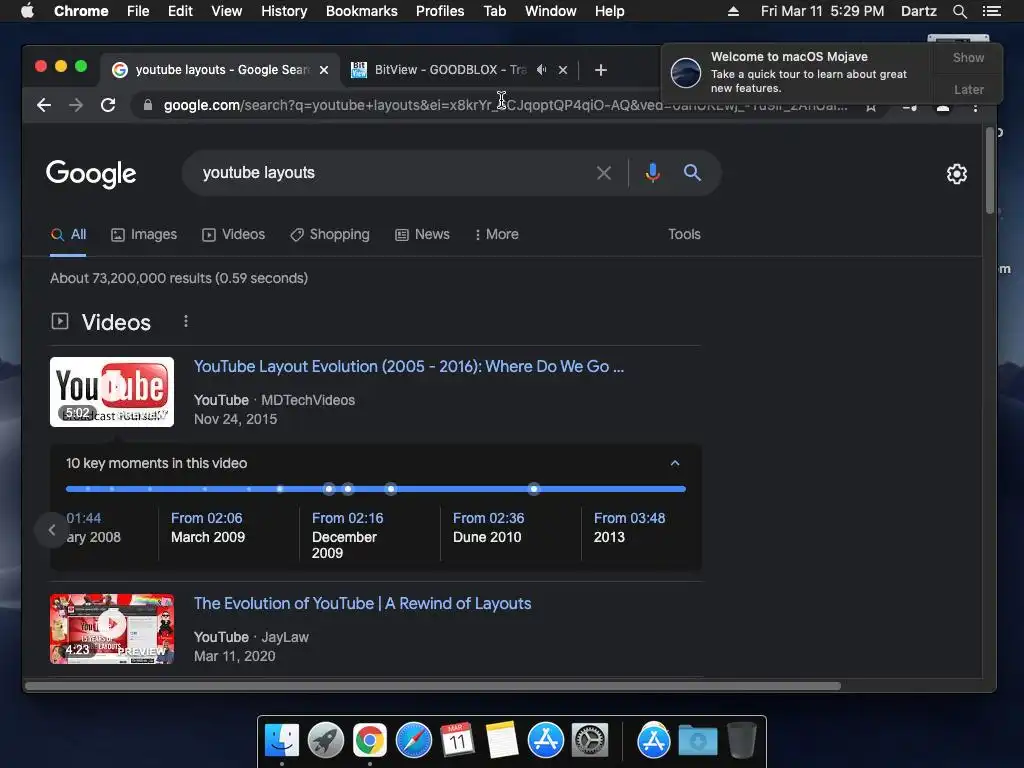Open Launchpad rocket in the Dock

[326, 741]
